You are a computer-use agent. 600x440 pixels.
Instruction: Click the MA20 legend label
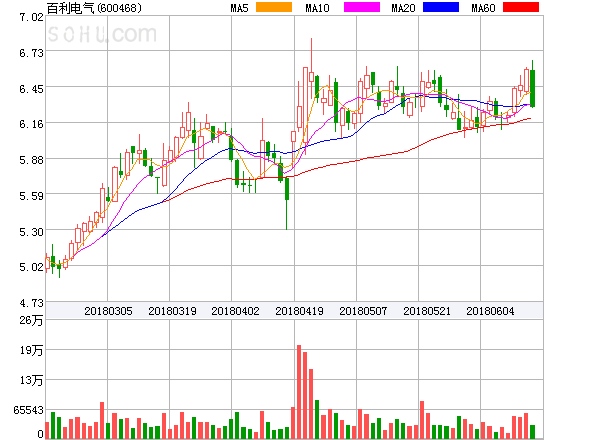(403, 8)
